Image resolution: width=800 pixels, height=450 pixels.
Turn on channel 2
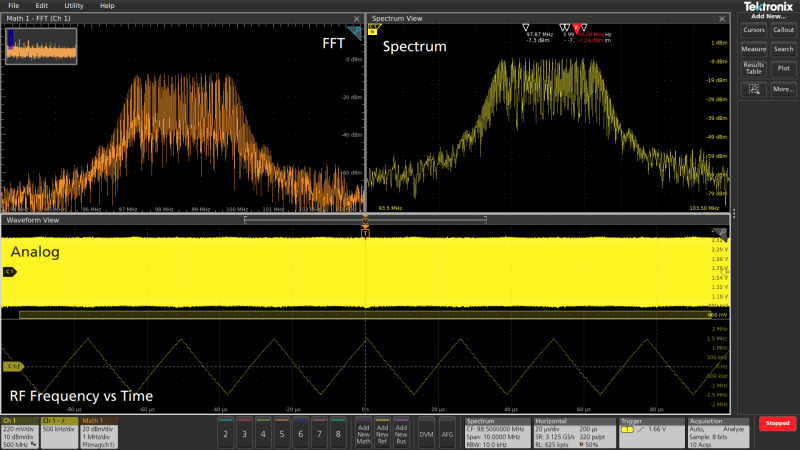click(x=227, y=433)
